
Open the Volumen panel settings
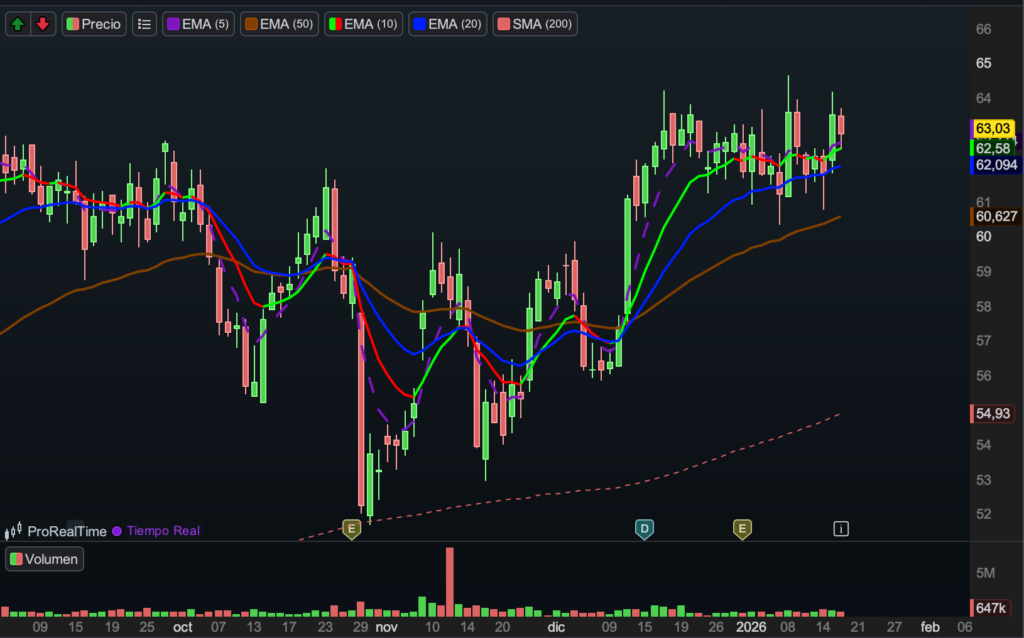[x=45, y=559]
